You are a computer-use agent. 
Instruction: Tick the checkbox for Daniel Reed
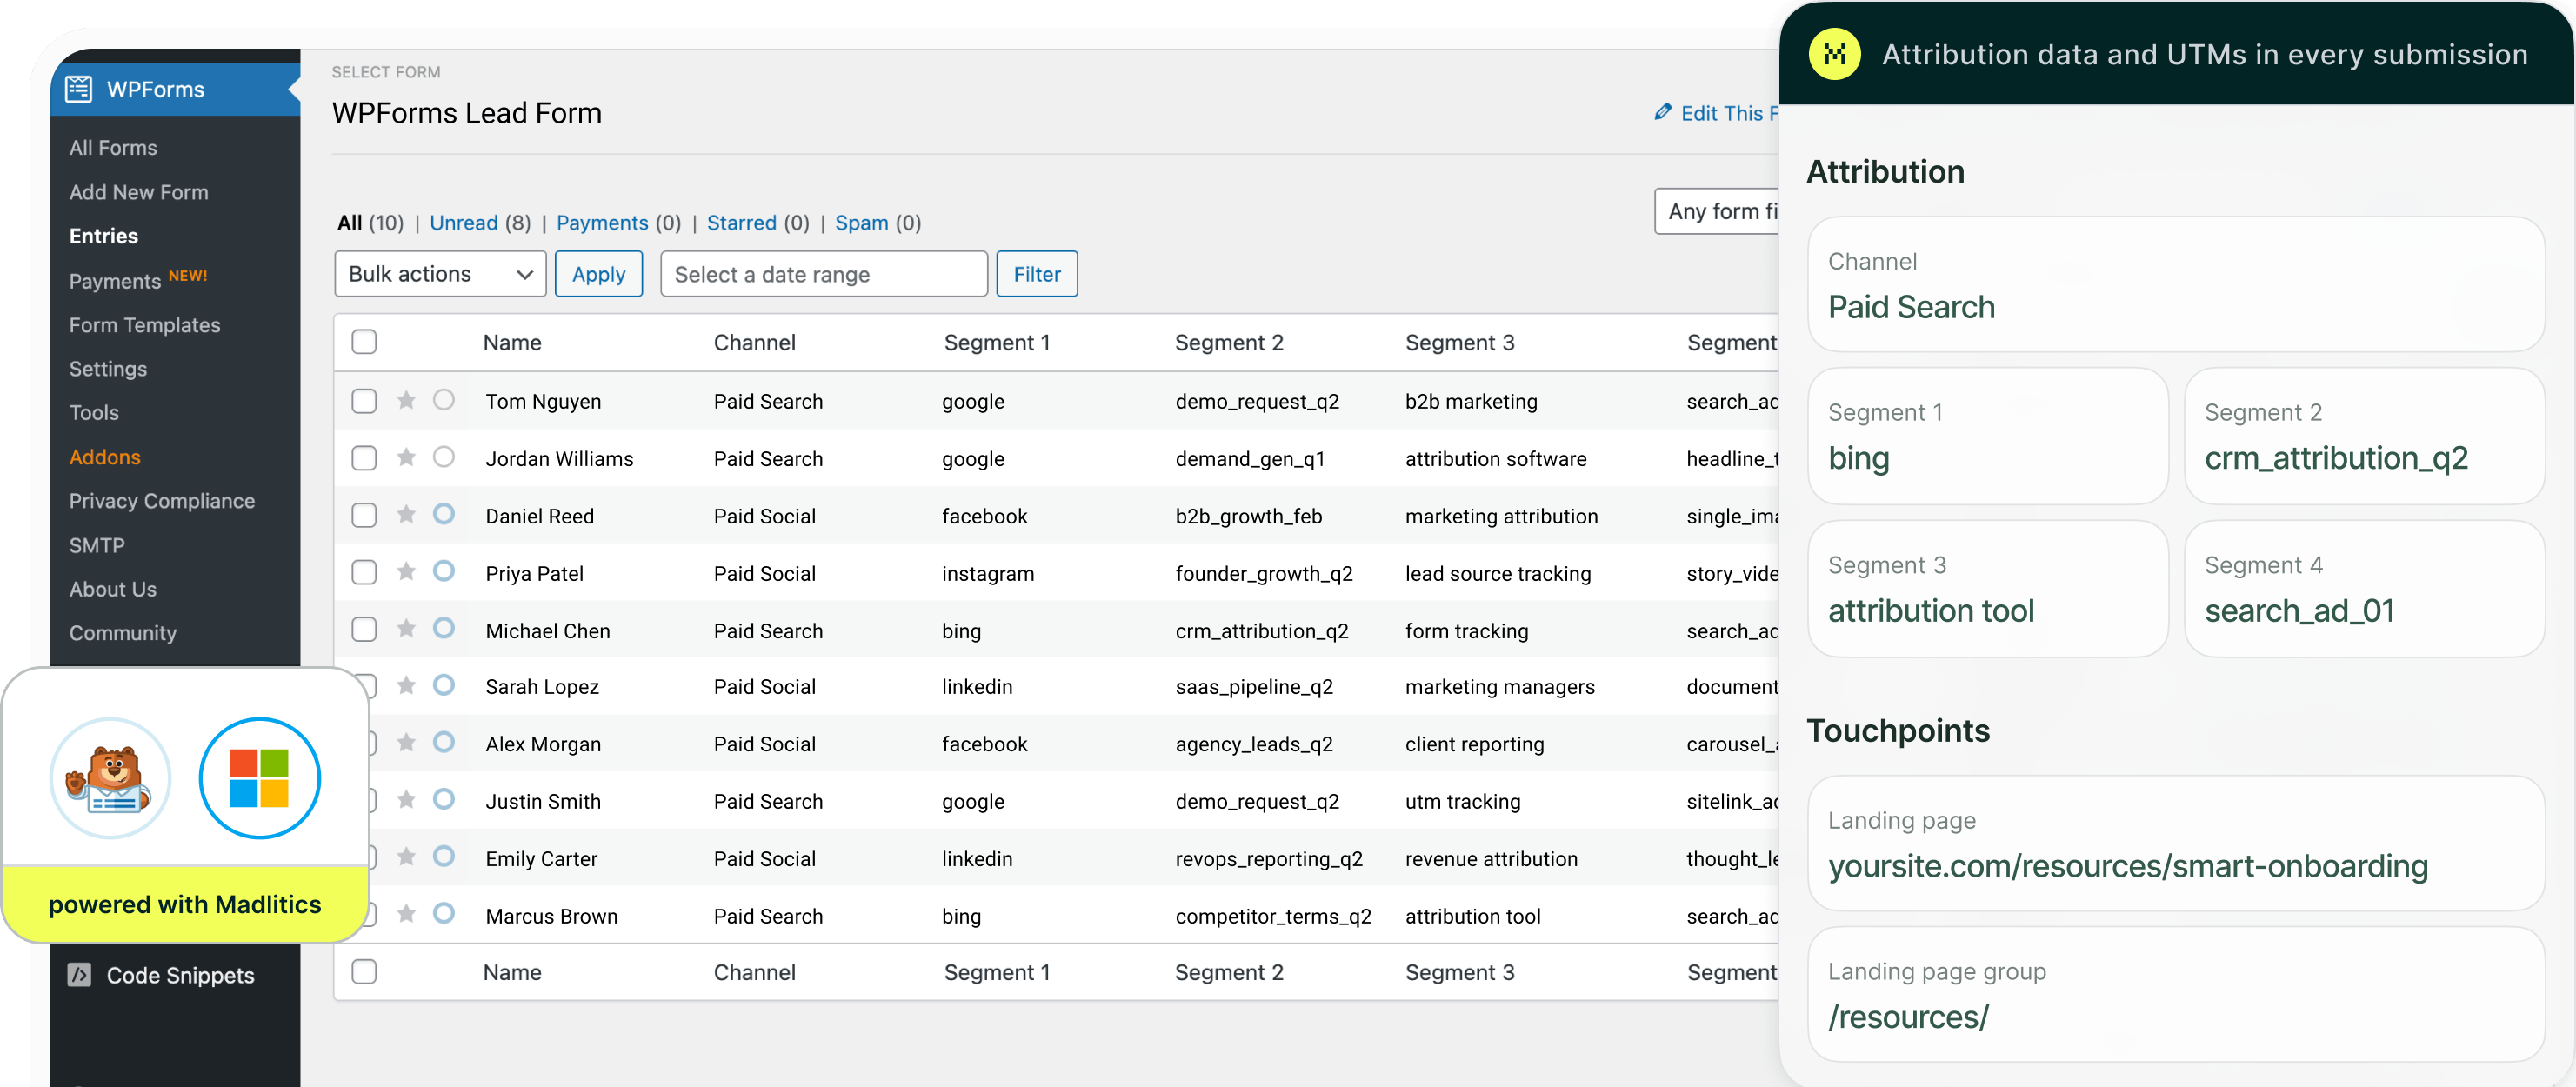click(x=364, y=515)
